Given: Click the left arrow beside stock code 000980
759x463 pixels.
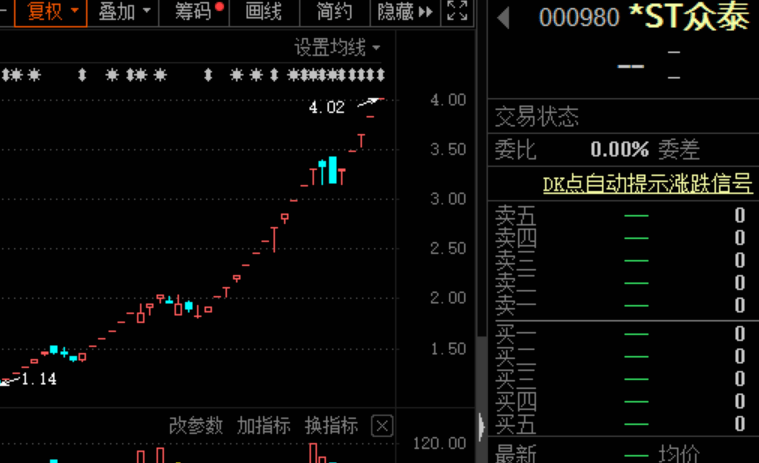Looking at the screenshot, I should click(503, 17).
